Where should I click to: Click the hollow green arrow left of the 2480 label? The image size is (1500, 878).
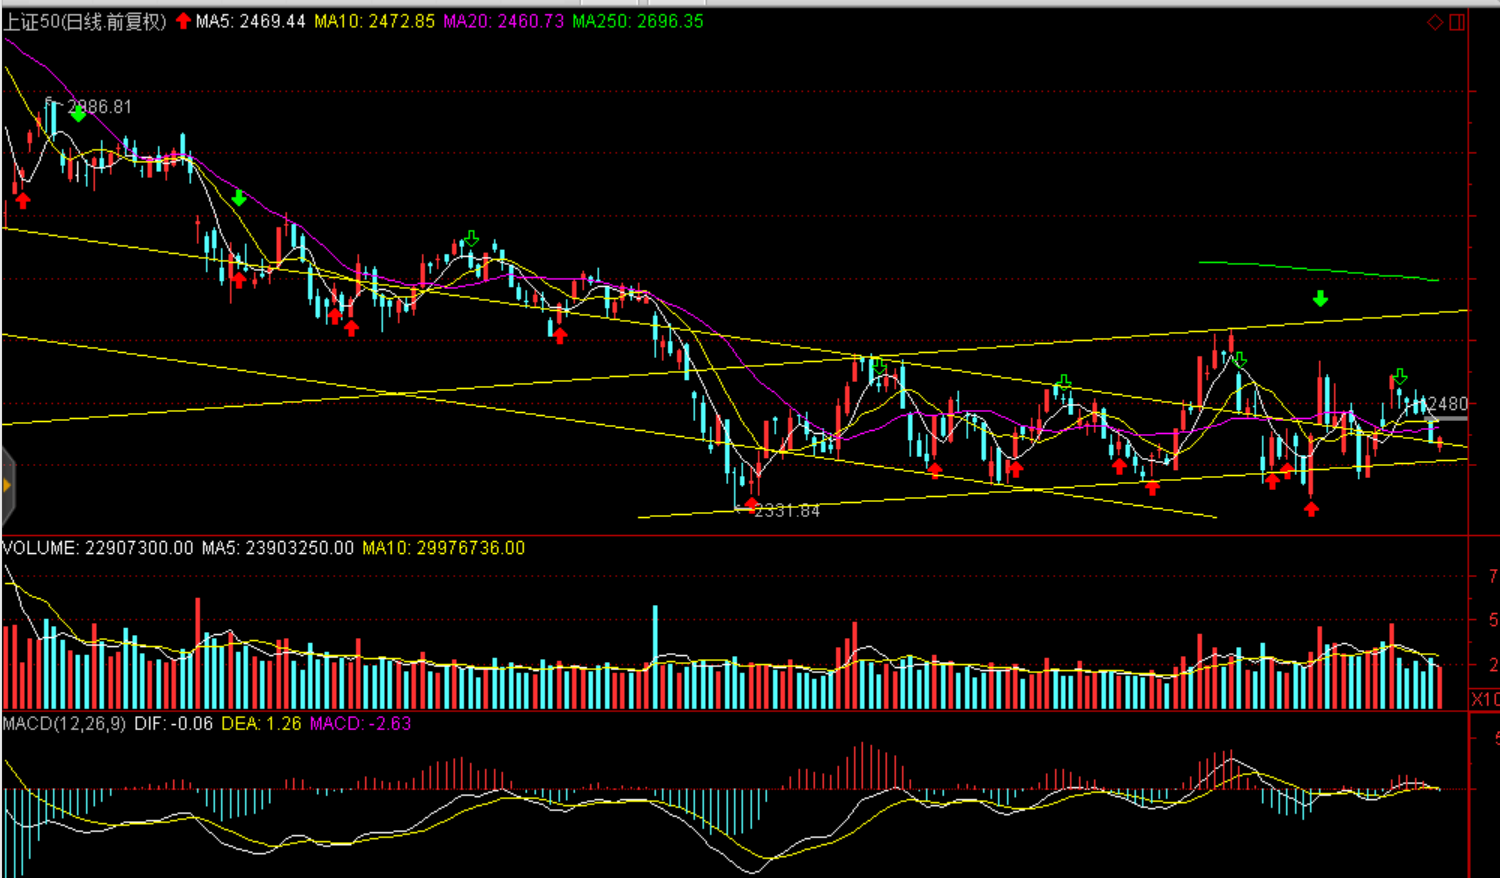1399,377
